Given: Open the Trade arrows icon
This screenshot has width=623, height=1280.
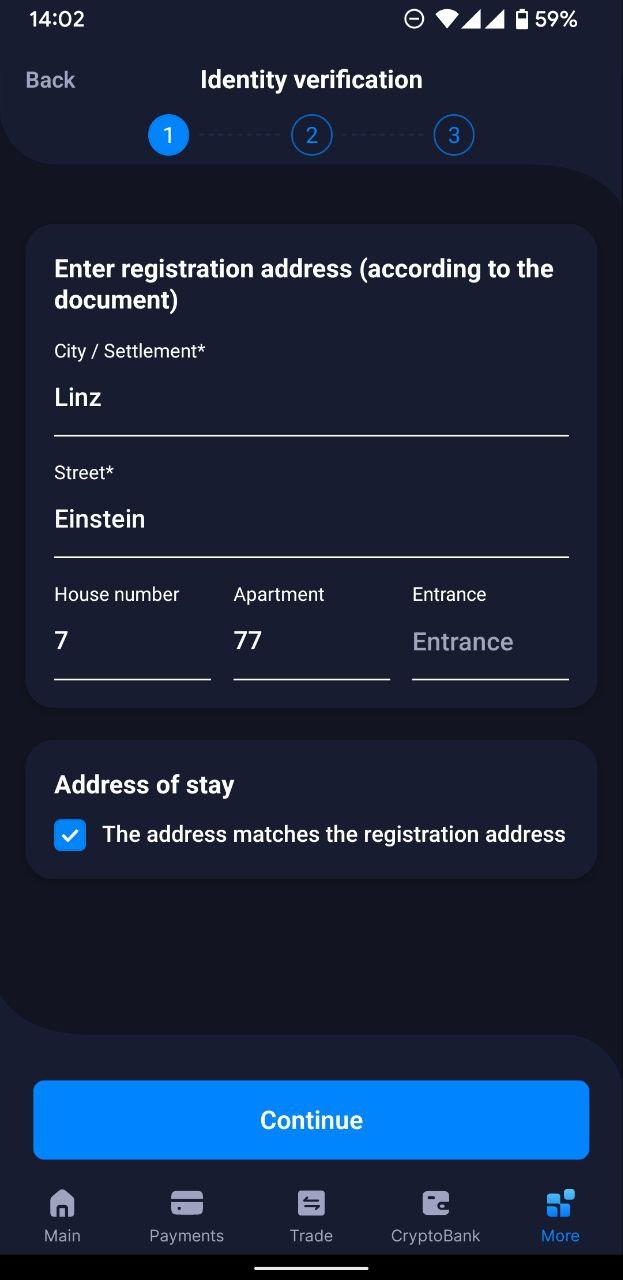Looking at the screenshot, I should click(x=311, y=1203).
